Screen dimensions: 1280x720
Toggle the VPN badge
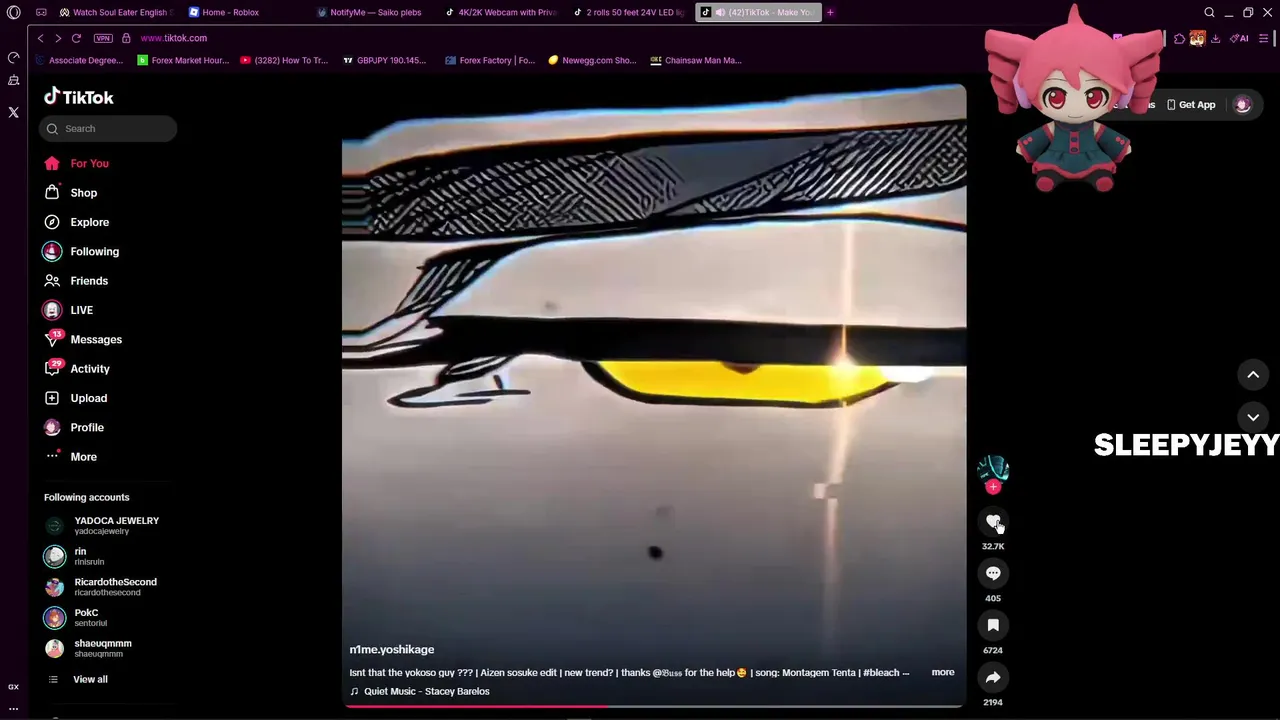103,38
